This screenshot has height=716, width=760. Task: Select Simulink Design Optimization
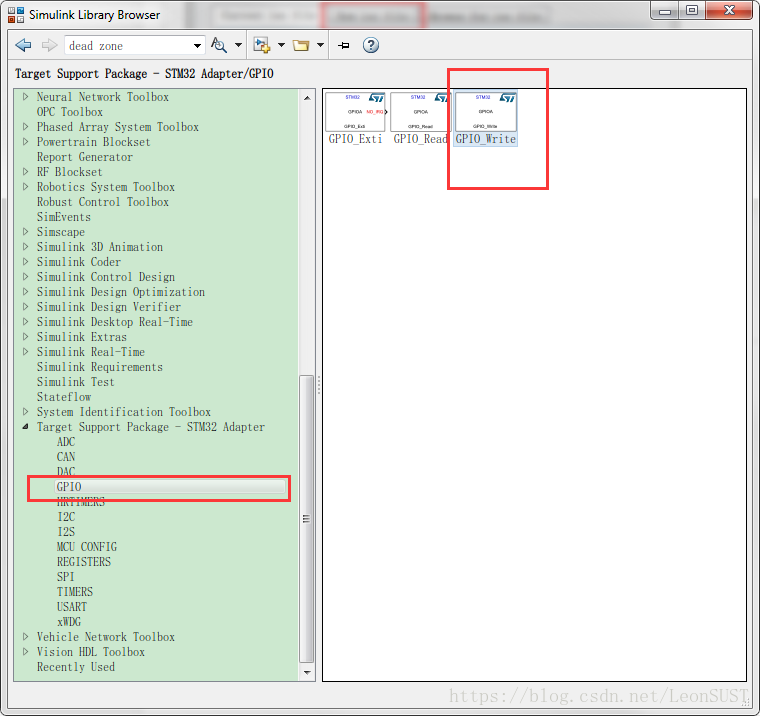click(121, 292)
